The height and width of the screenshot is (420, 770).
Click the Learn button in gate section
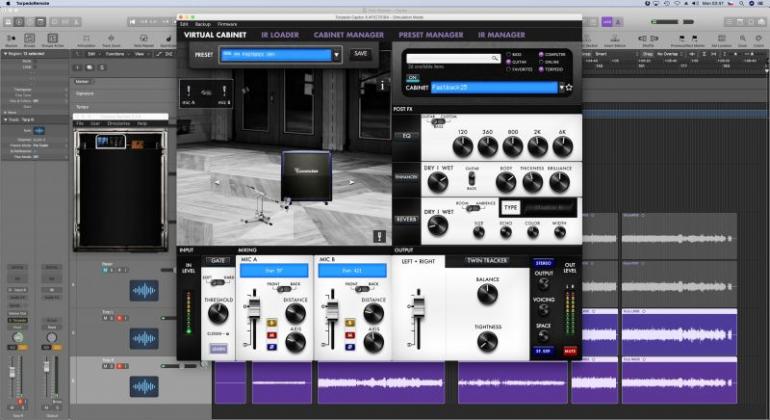coord(218,349)
